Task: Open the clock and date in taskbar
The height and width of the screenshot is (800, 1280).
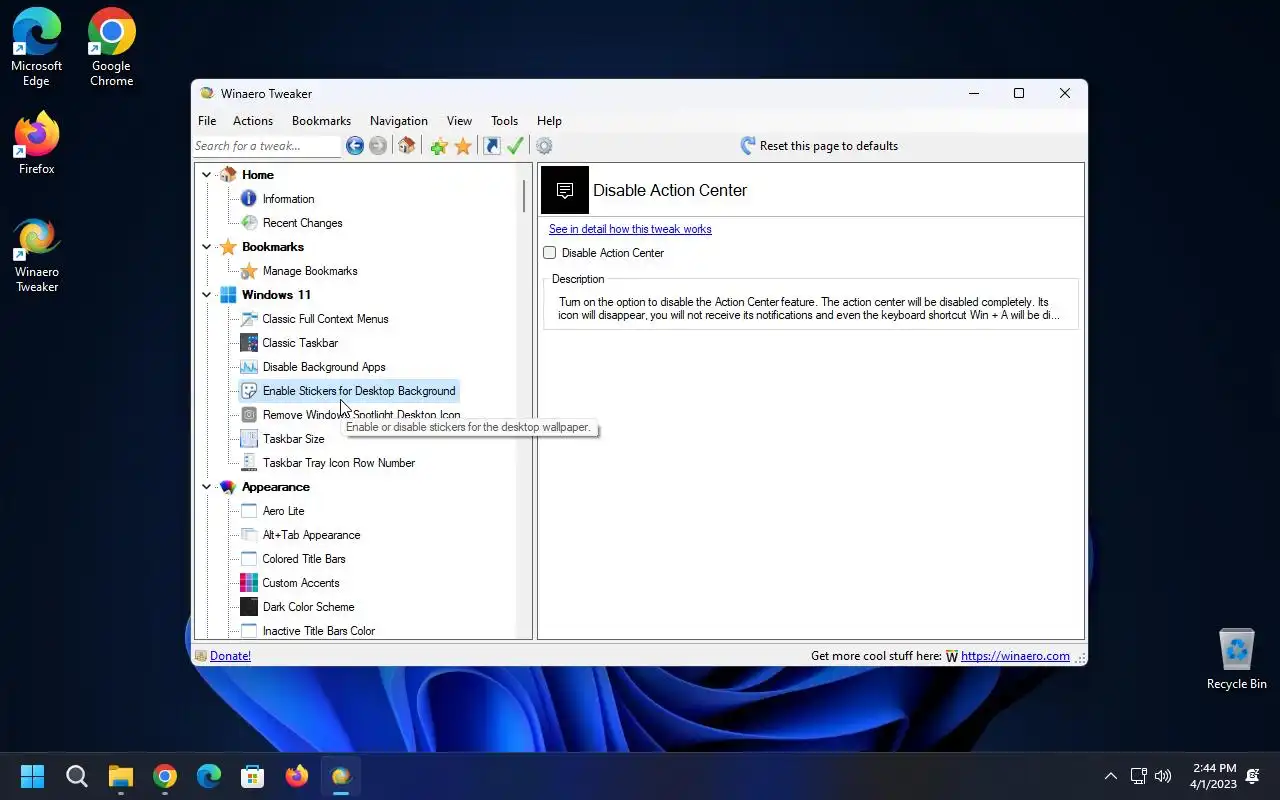Action: [1214, 776]
